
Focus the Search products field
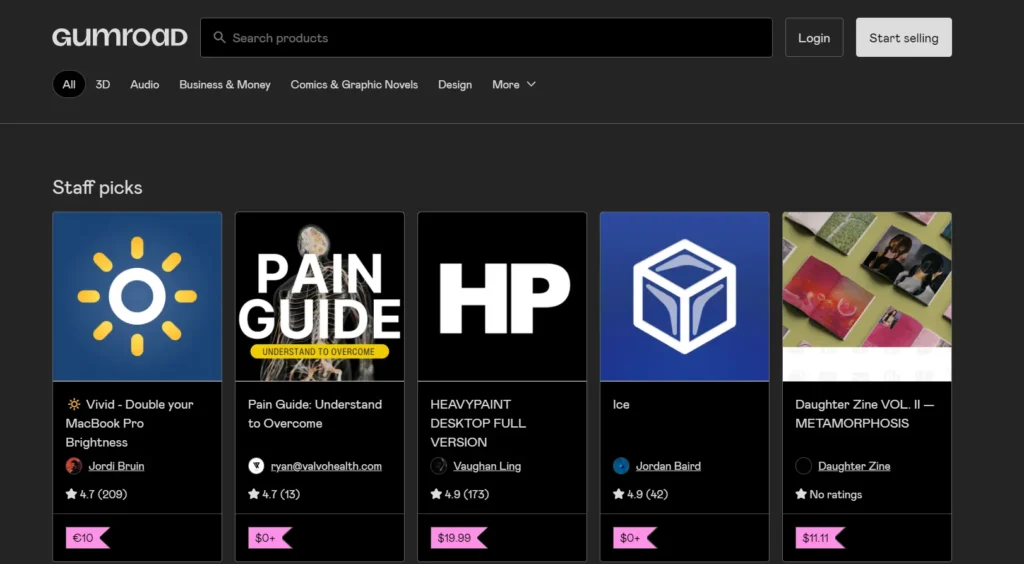[x=486, y=37]
